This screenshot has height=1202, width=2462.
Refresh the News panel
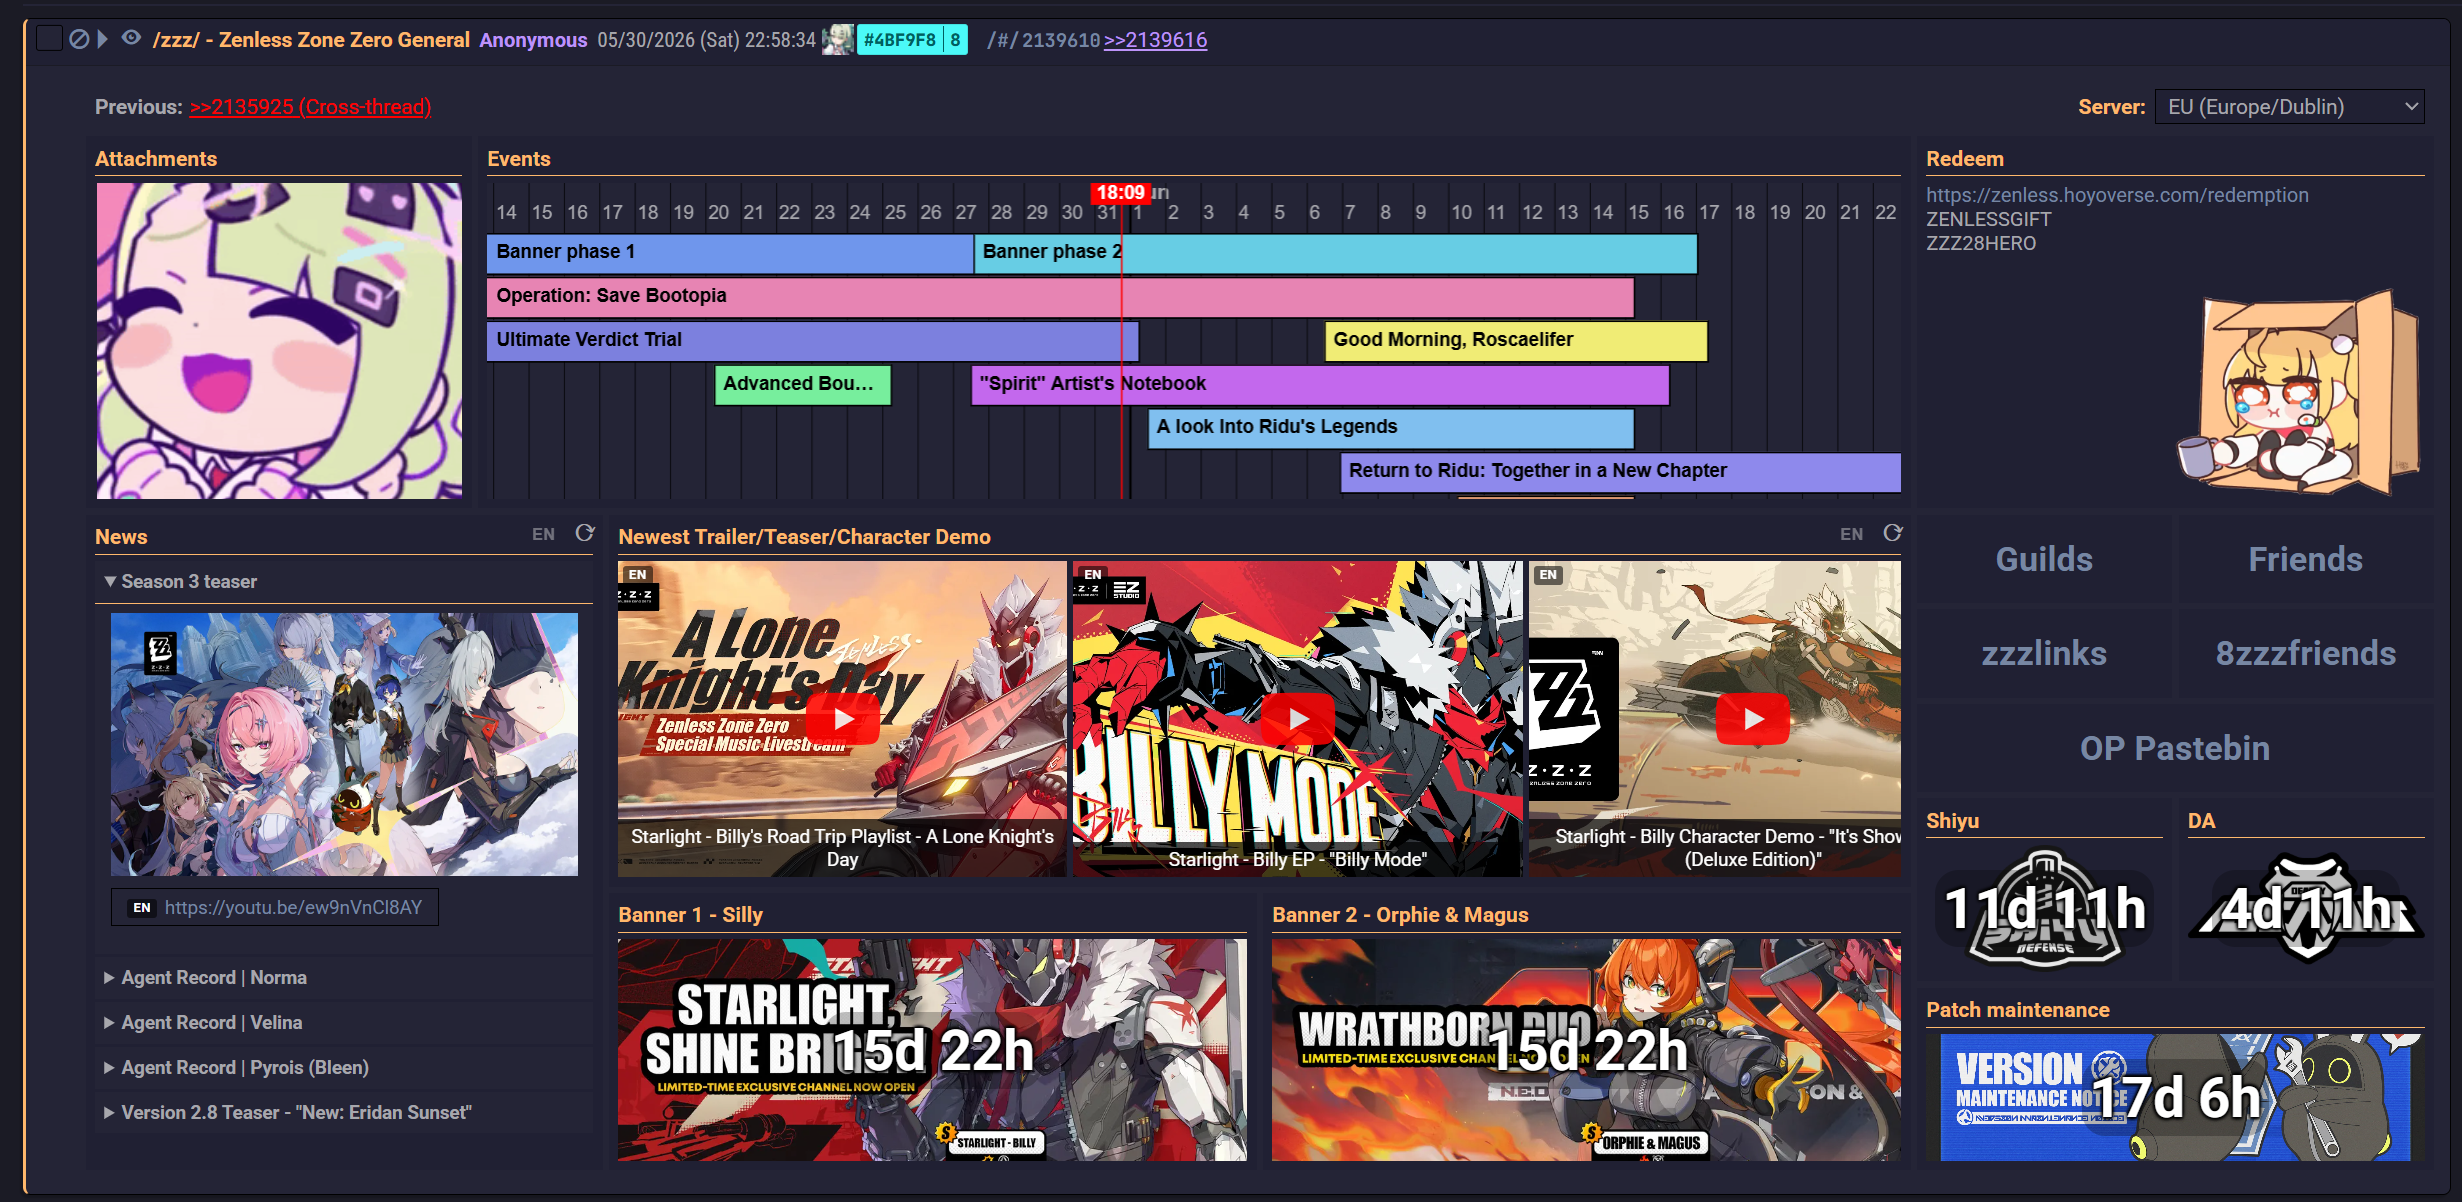coord(585,533)
